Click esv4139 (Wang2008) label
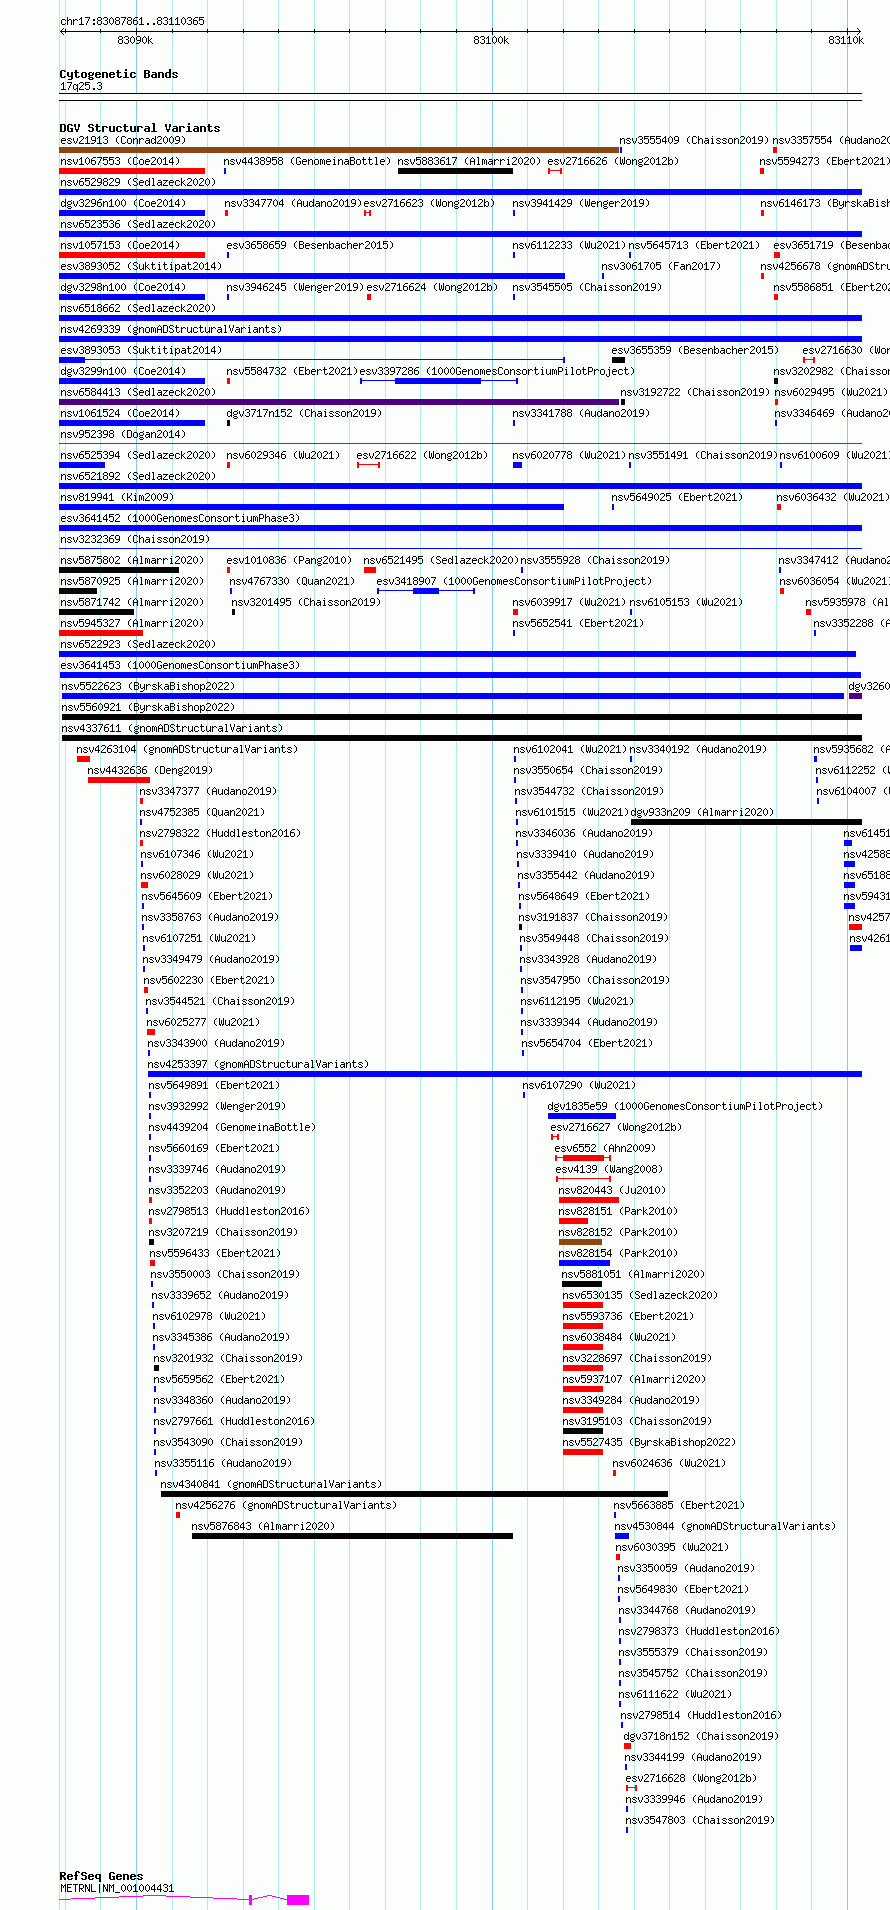The image size is (890, 1910). [609, 1170]
